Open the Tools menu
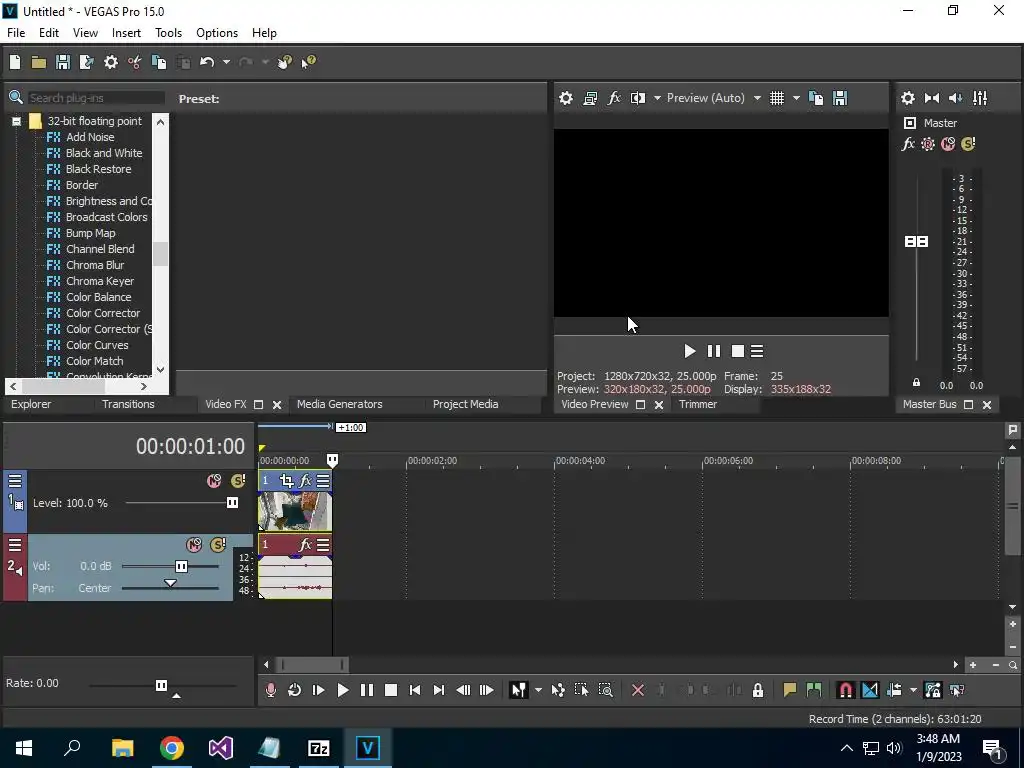 coord(168,33)
